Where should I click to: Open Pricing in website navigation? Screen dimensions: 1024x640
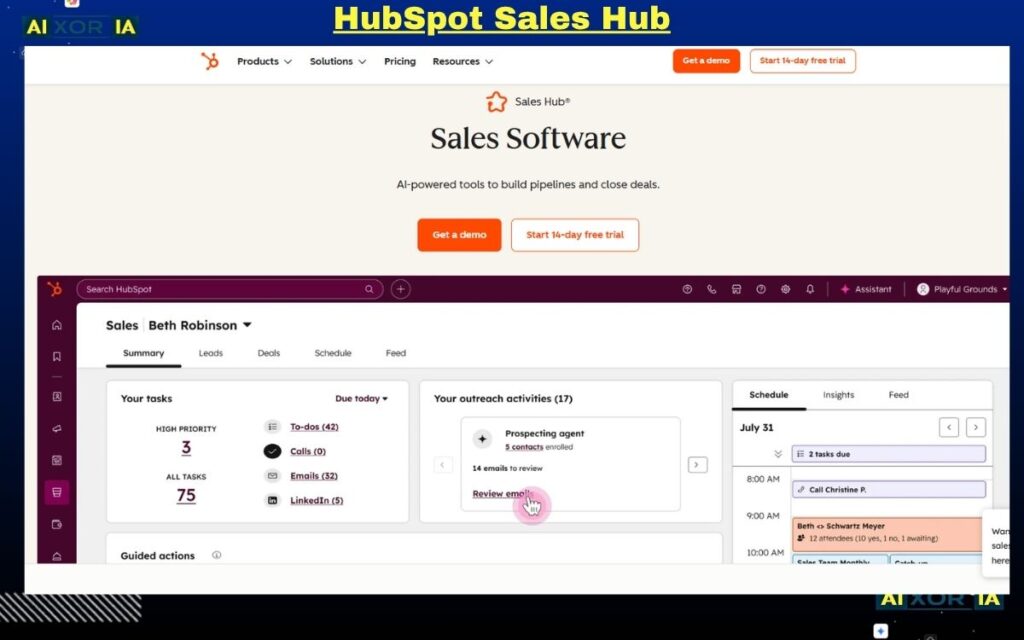point(400,61)
